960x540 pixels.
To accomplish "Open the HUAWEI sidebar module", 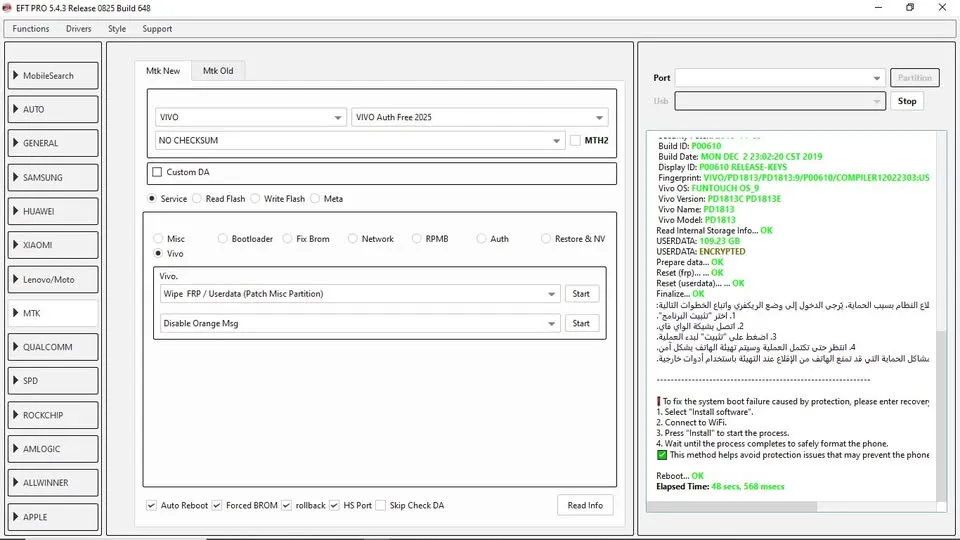I will tap(54, 212).
